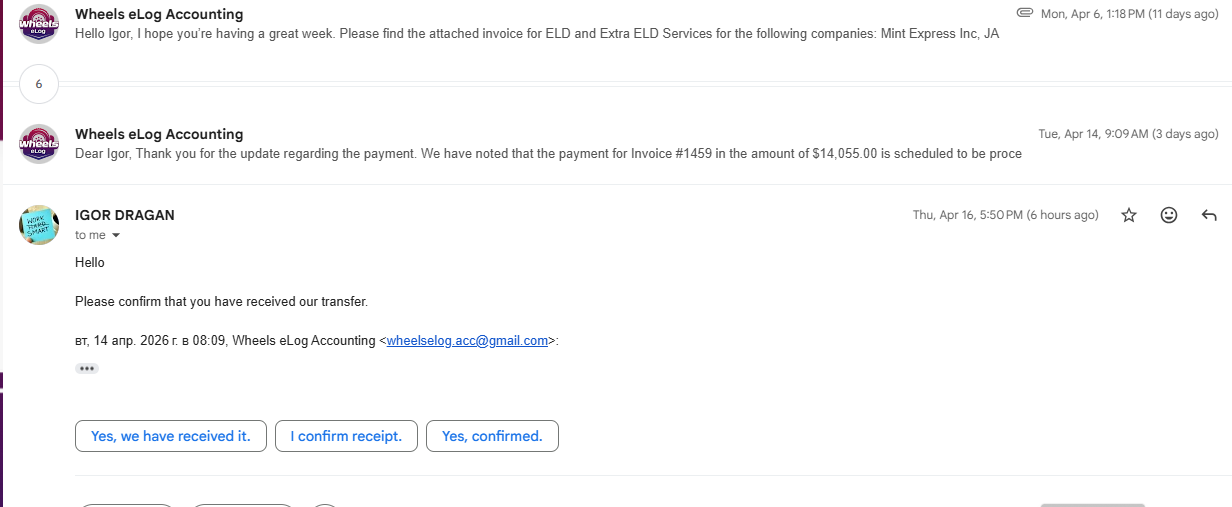Add an emoji reaction to Igor's email
This screenshot has width=1232, height=507.
(1169, 215)
